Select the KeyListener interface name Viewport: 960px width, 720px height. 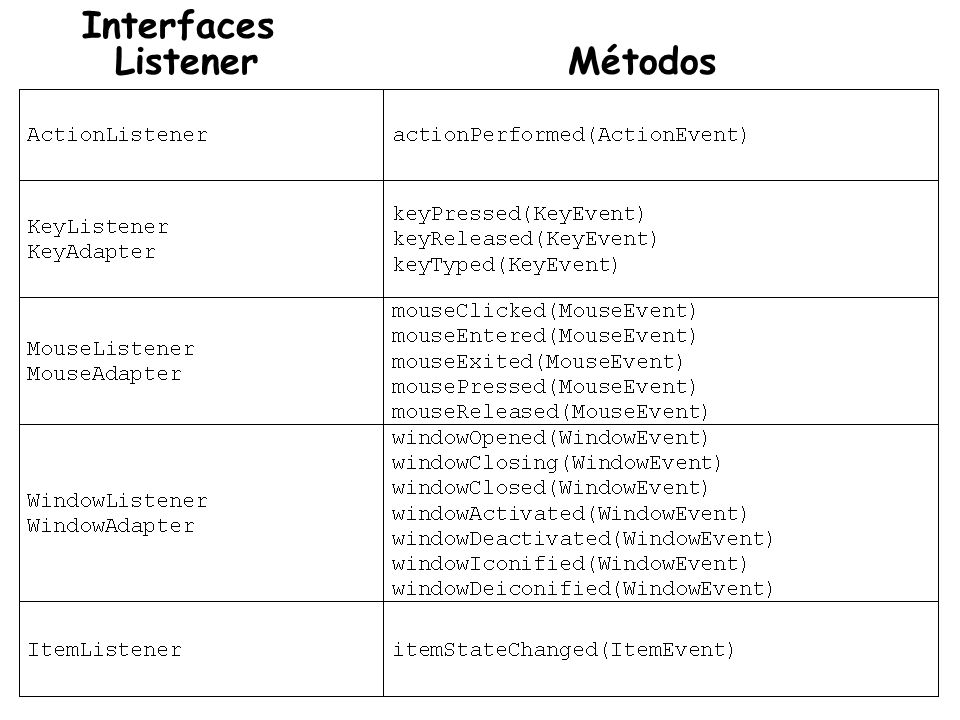click(98, 227)
